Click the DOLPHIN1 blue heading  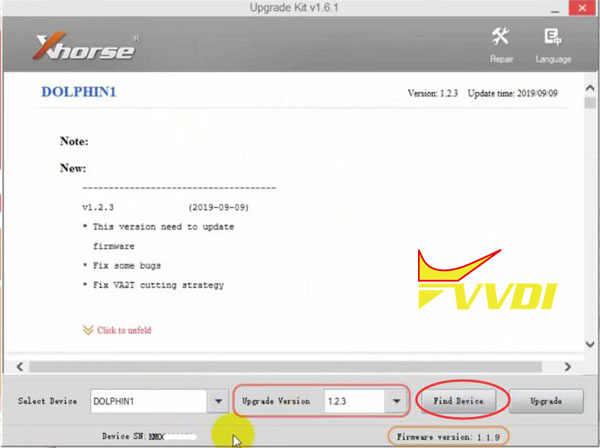tap(78, 92)
